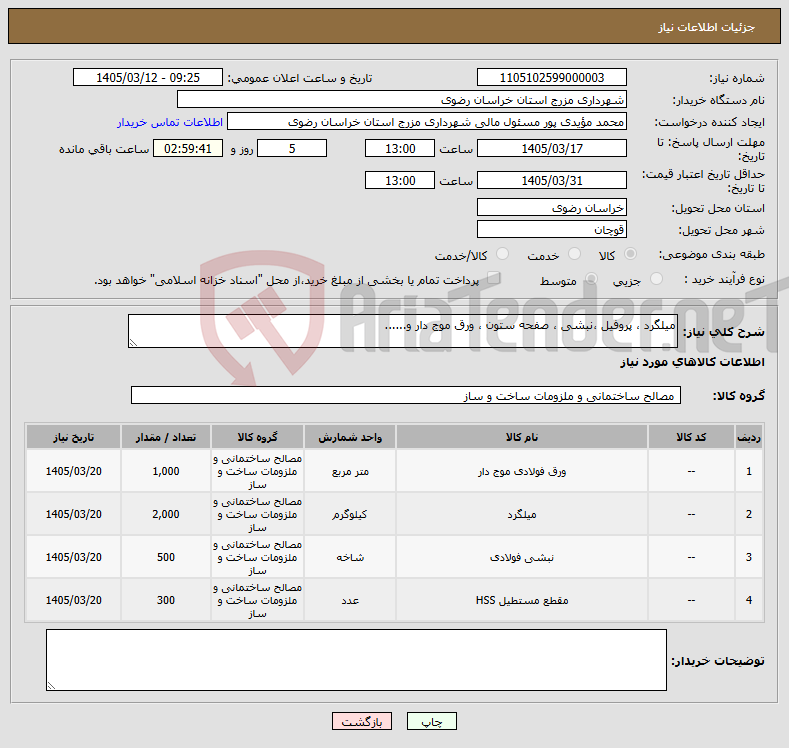
Task: Click the شاخه unit cell
Action: [x=350, y=557]
